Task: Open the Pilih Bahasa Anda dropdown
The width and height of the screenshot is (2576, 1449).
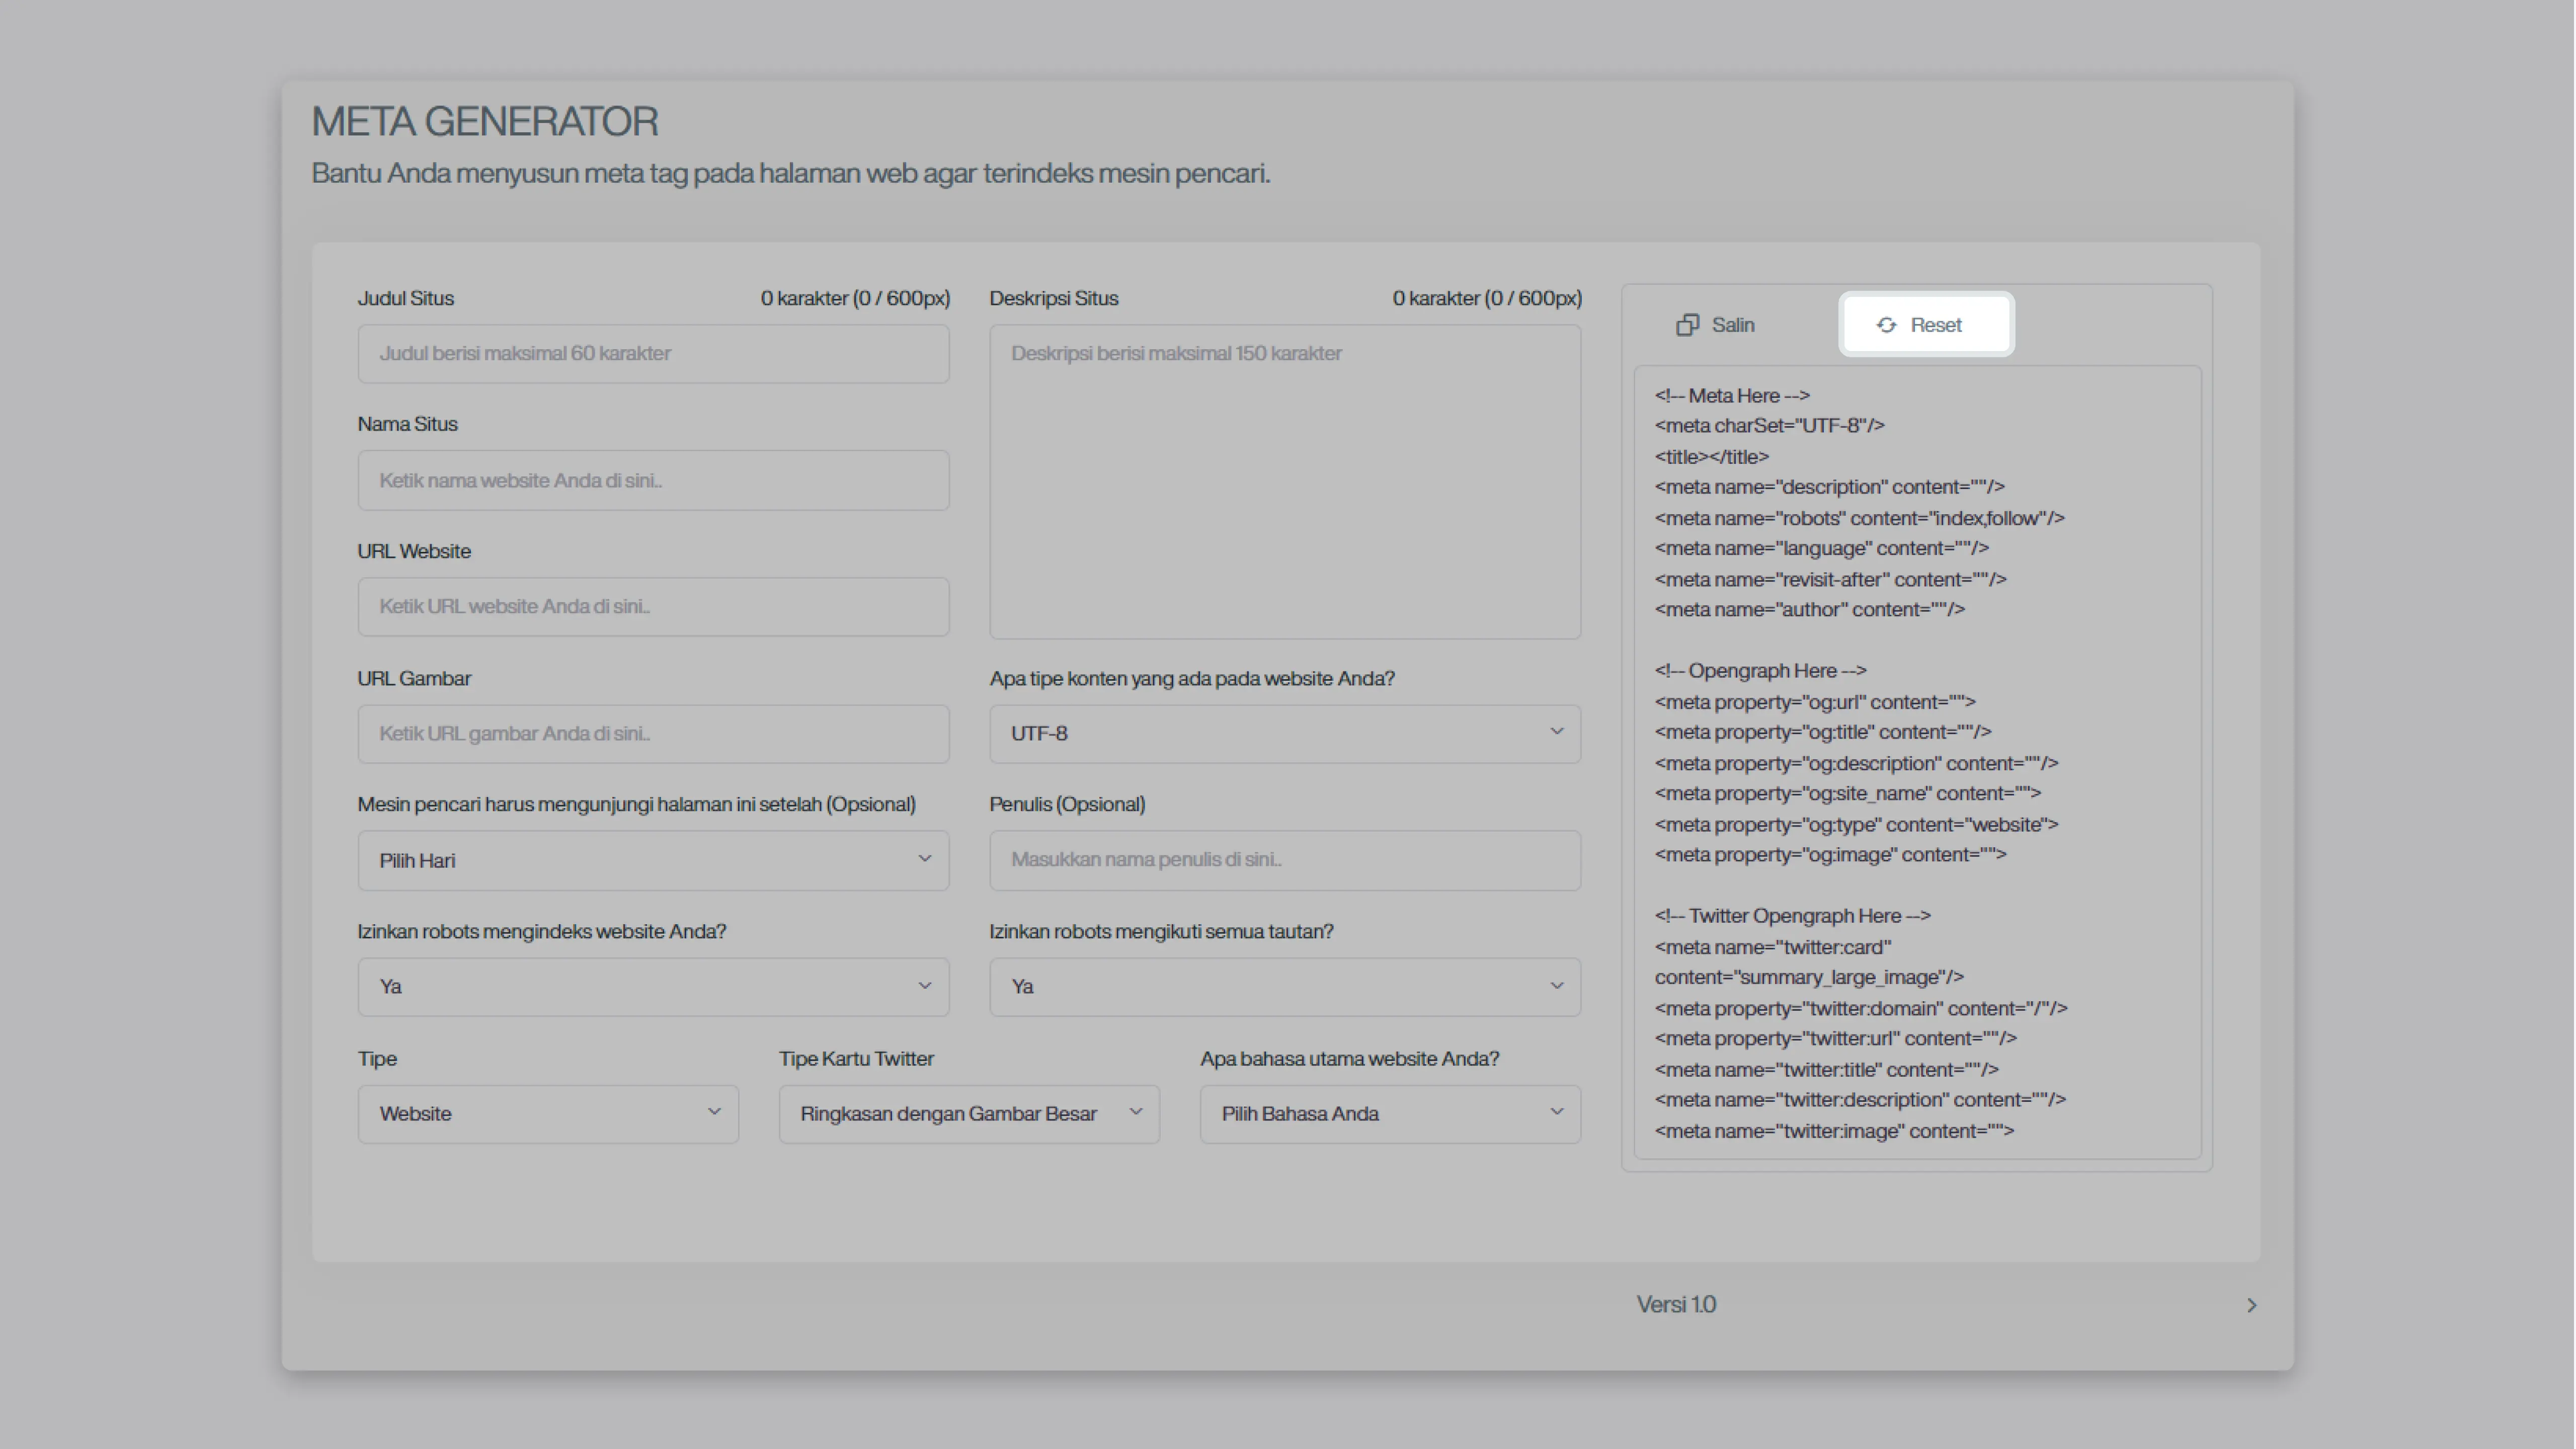Action: point(1389,1113)
